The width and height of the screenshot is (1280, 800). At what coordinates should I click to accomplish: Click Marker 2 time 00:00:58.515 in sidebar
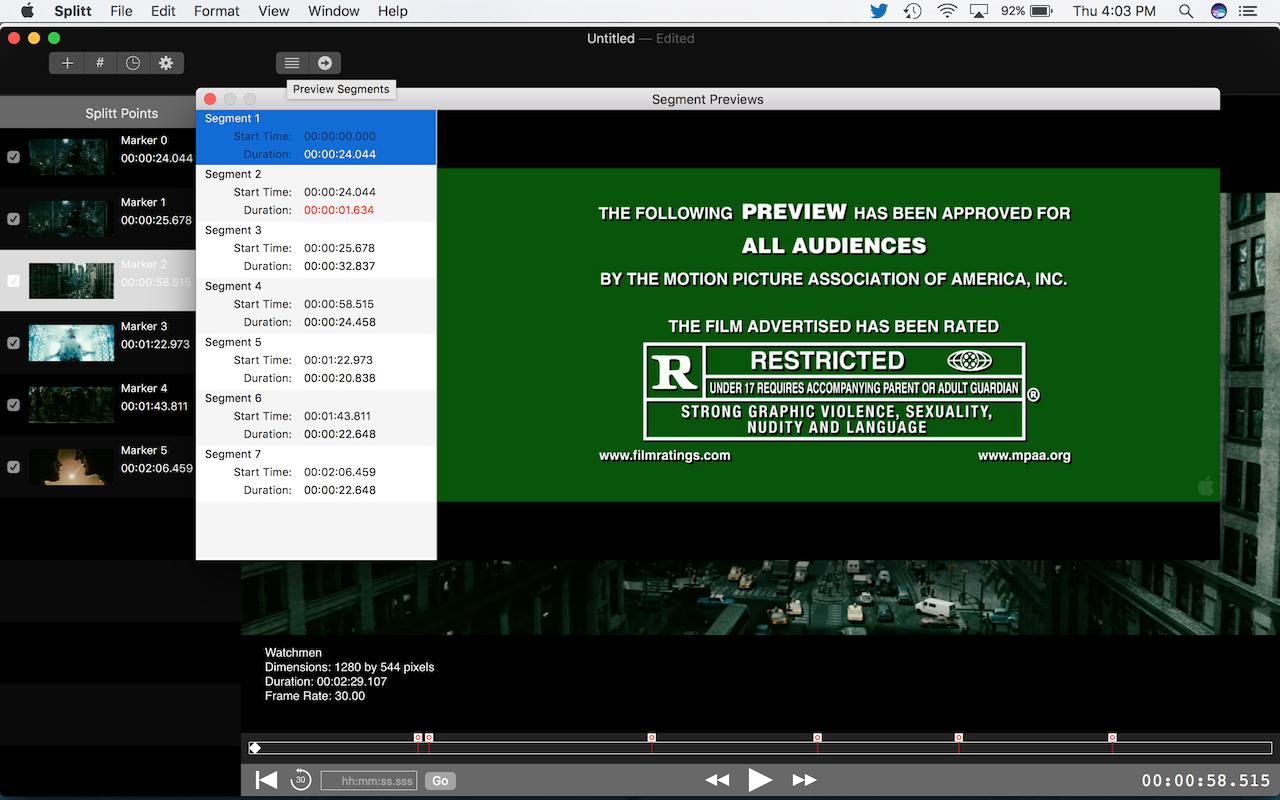point(156,283)
